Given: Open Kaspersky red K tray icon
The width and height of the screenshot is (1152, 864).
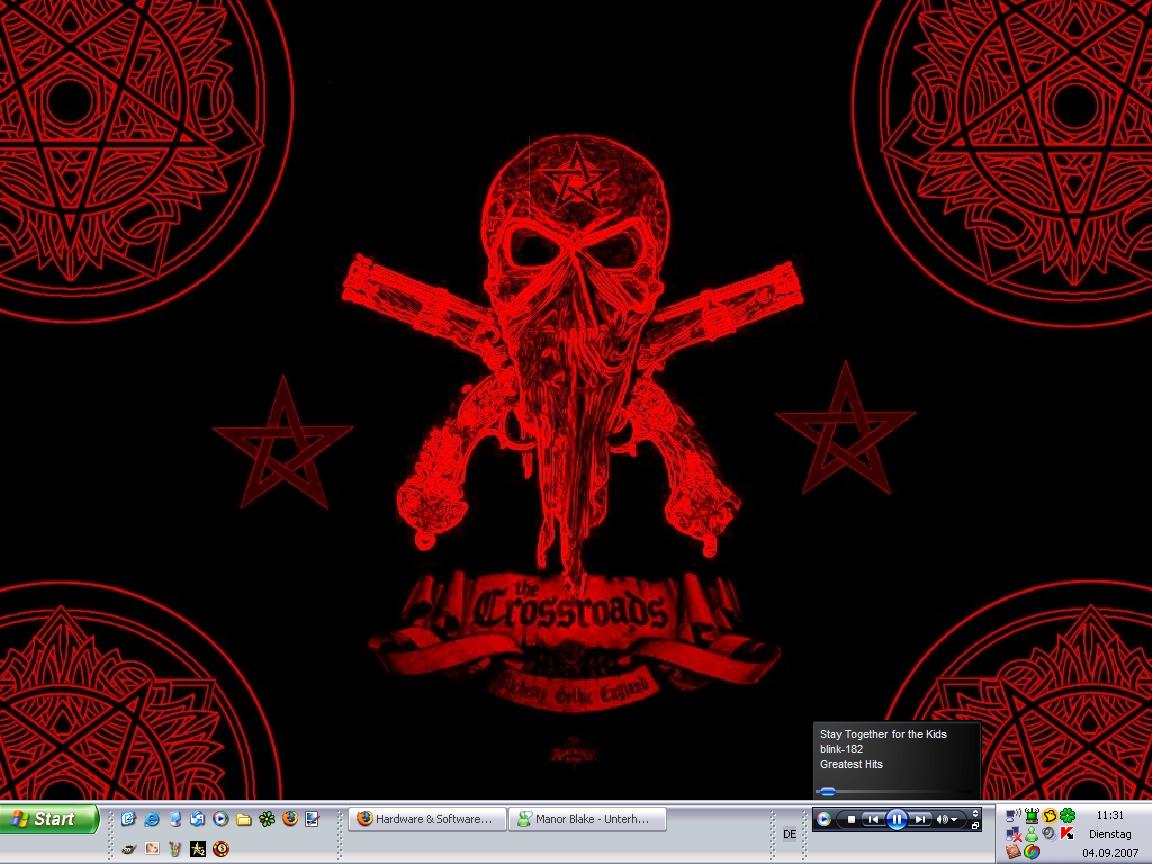Looking at the screenshot, I should click(x=1067, y=833).
